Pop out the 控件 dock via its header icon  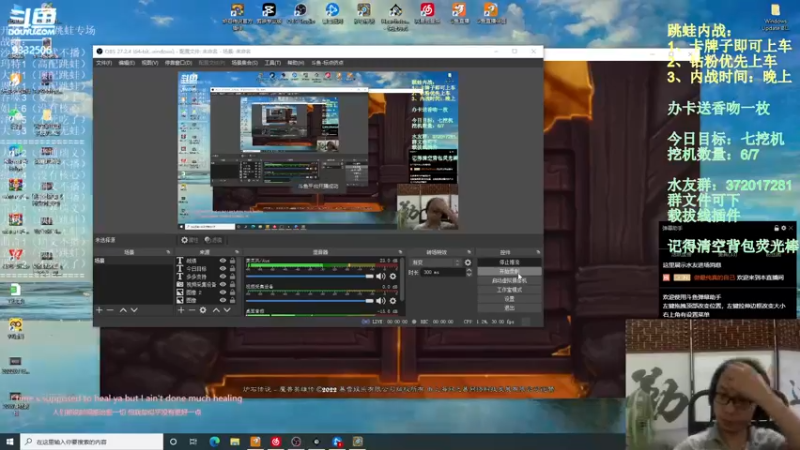point(538,252)
